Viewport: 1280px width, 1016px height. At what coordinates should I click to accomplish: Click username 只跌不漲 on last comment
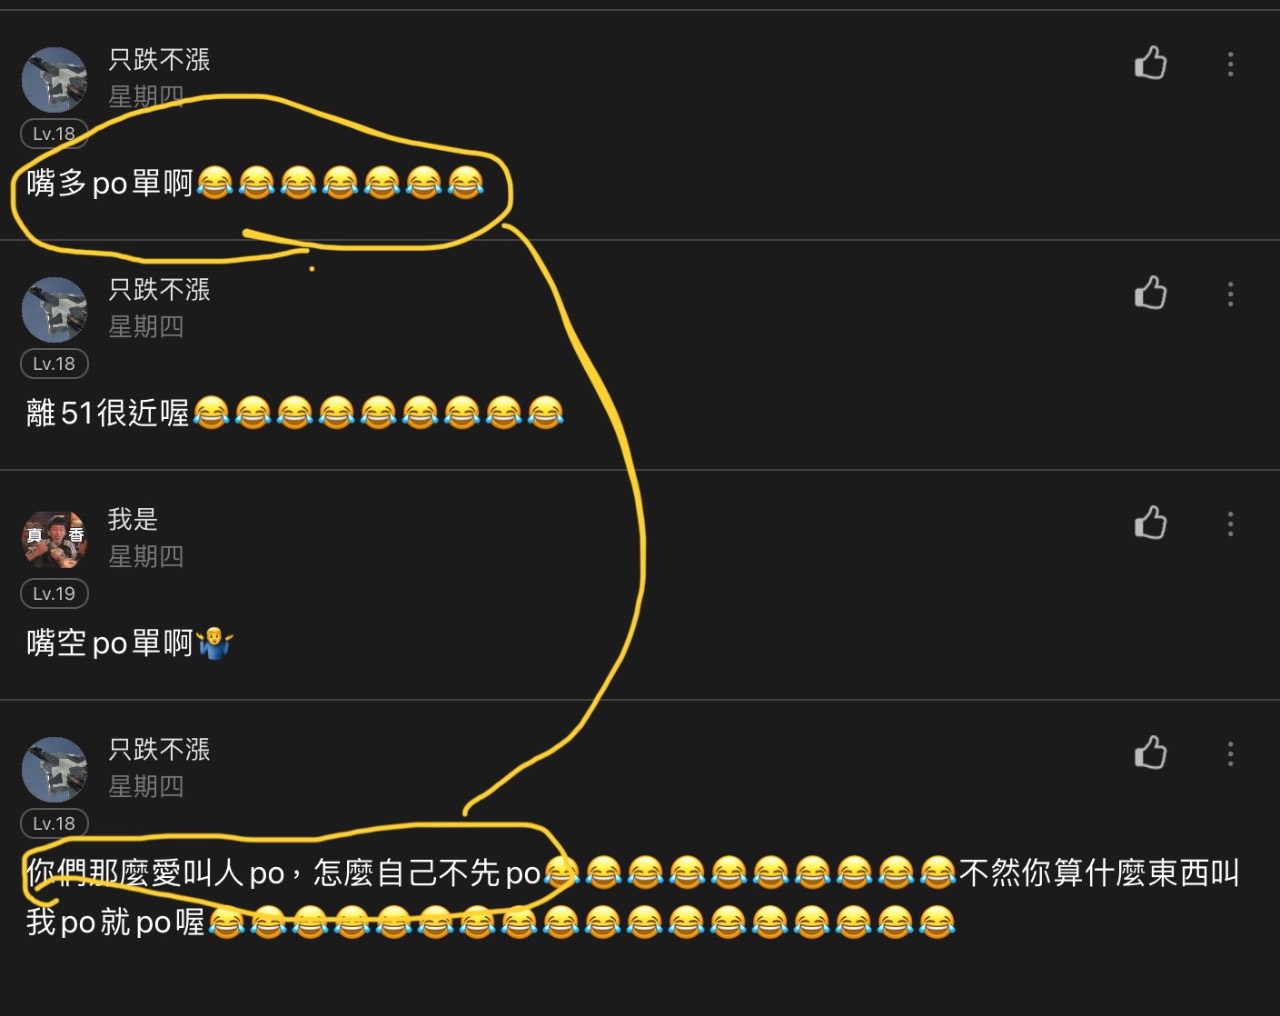pyautogui.click(x=159, y=750)
